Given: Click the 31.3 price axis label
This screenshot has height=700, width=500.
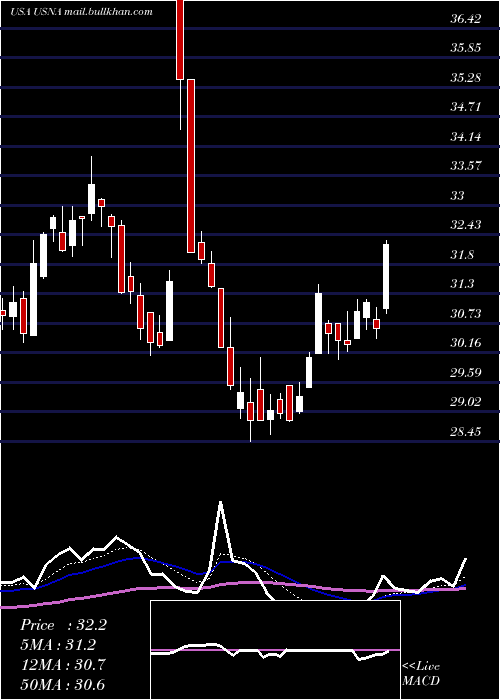Looking at the screenshot, I should coord(462,284).
